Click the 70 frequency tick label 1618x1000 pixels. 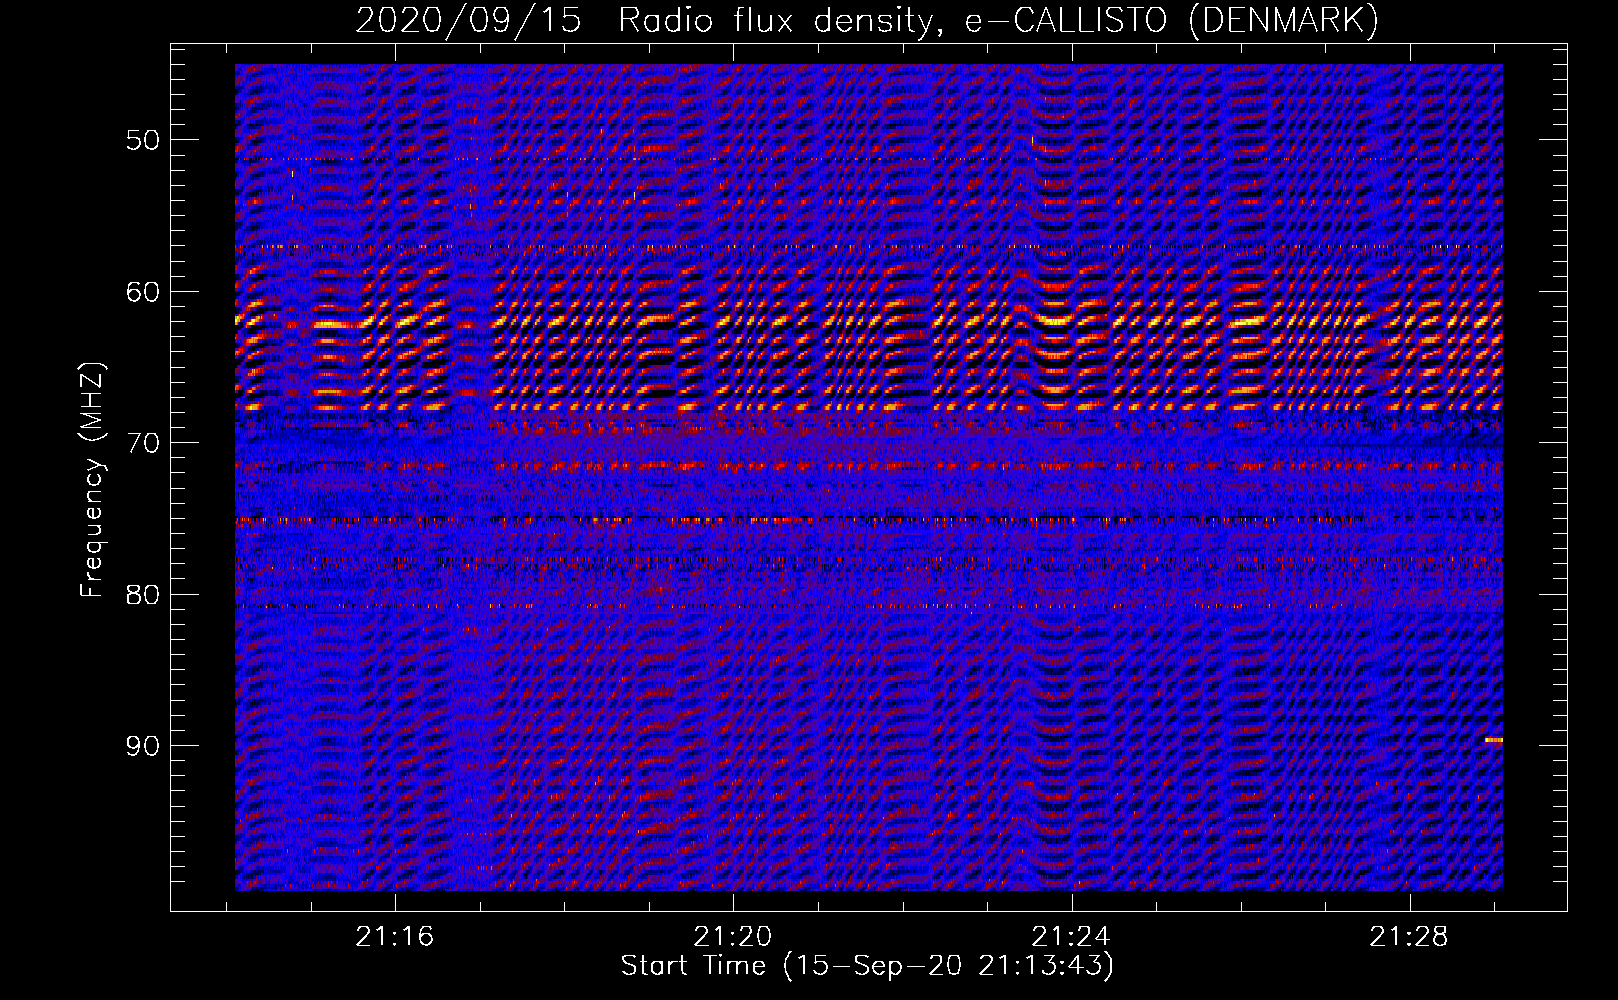(x=143, y=442)
